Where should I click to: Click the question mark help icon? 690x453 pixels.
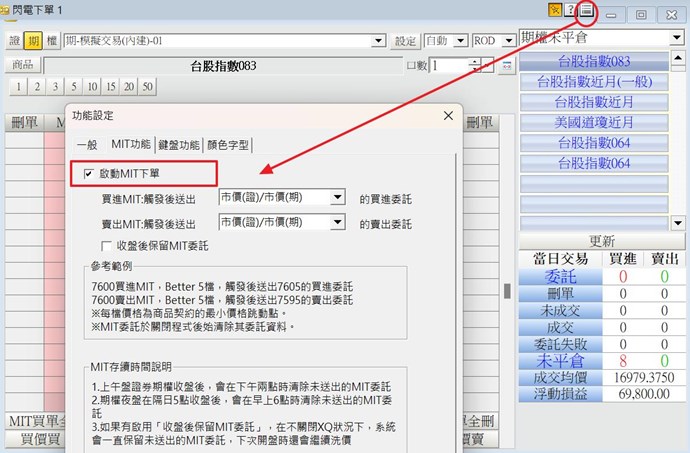coord(571,11)
